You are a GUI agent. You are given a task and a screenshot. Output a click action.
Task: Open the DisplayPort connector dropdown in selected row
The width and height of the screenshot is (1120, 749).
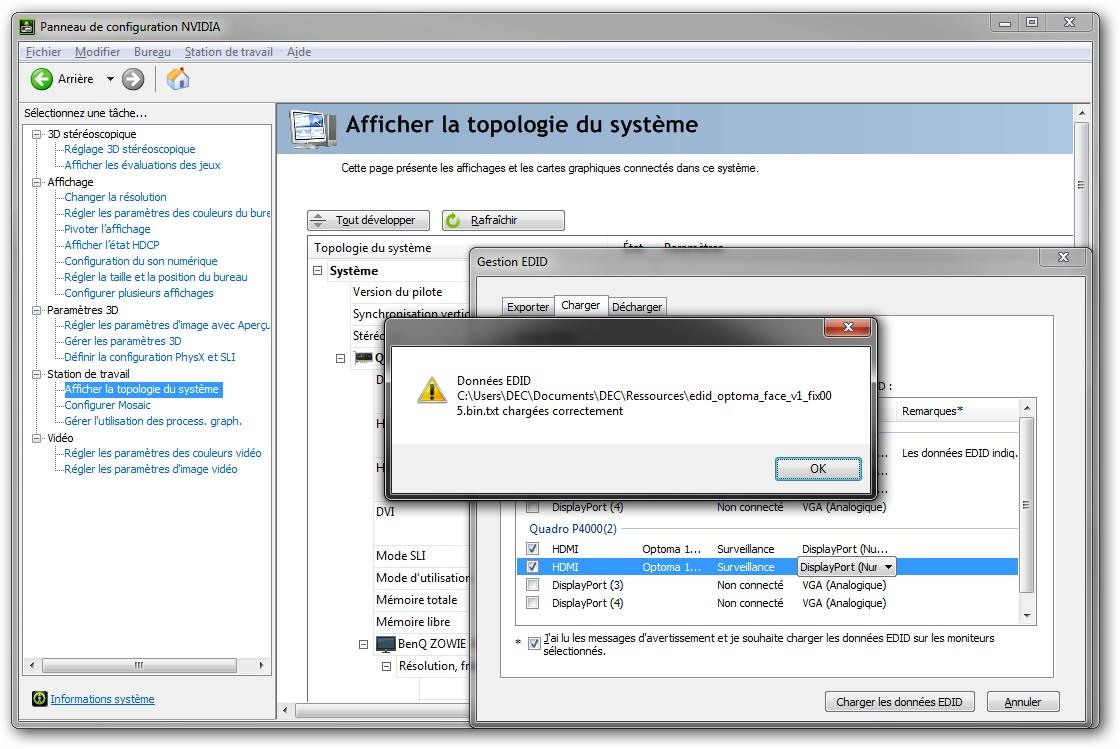[x=886, y=567]
